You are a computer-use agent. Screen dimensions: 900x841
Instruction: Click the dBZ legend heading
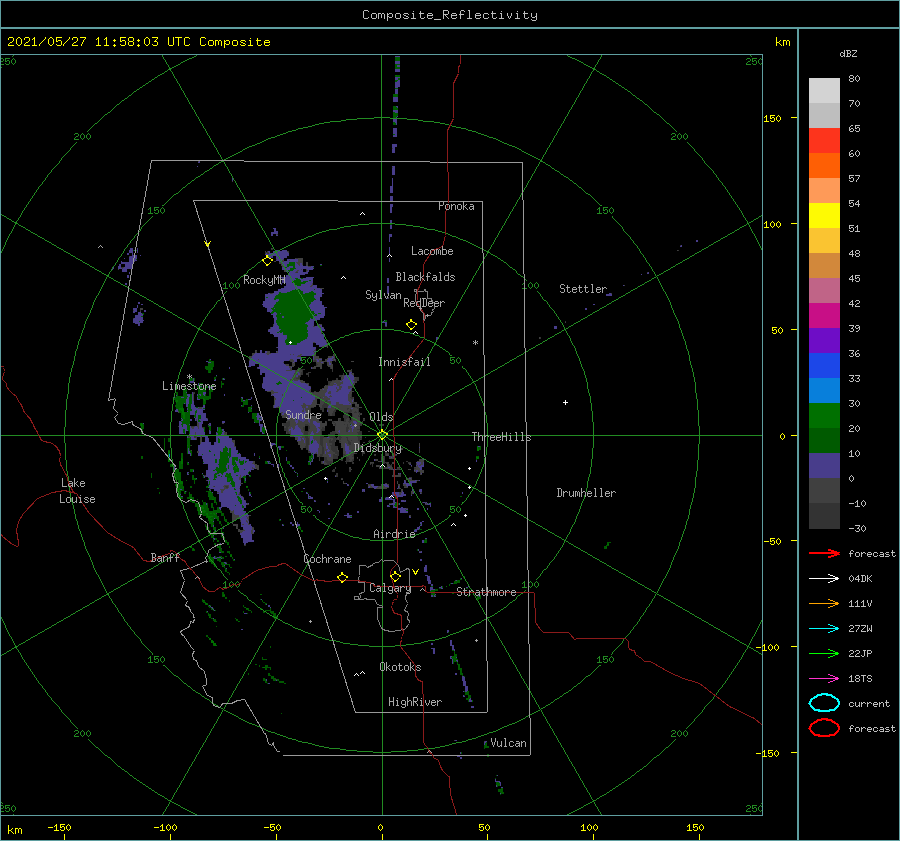[x=848, y=53]
